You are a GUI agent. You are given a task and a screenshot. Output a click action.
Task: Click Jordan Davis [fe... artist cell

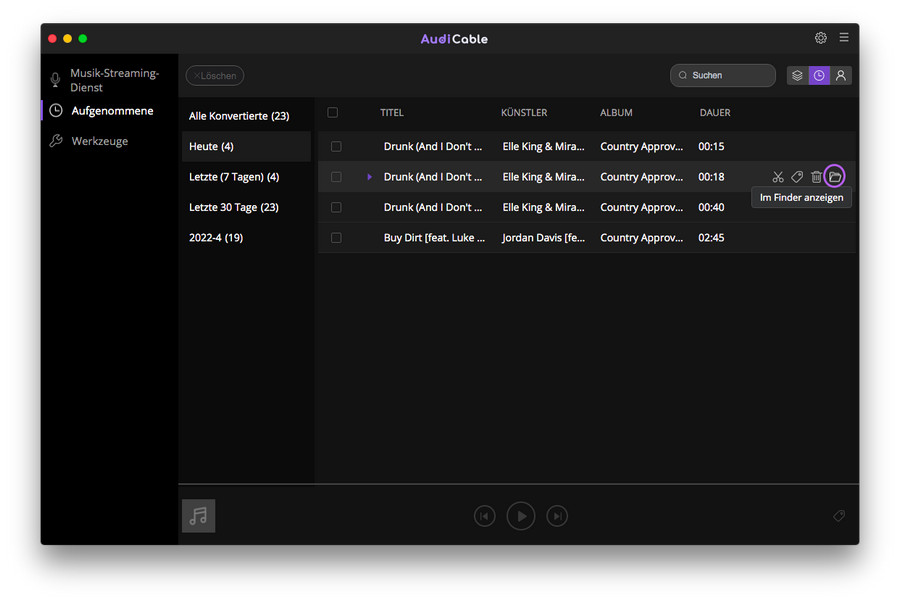point(544,238)
